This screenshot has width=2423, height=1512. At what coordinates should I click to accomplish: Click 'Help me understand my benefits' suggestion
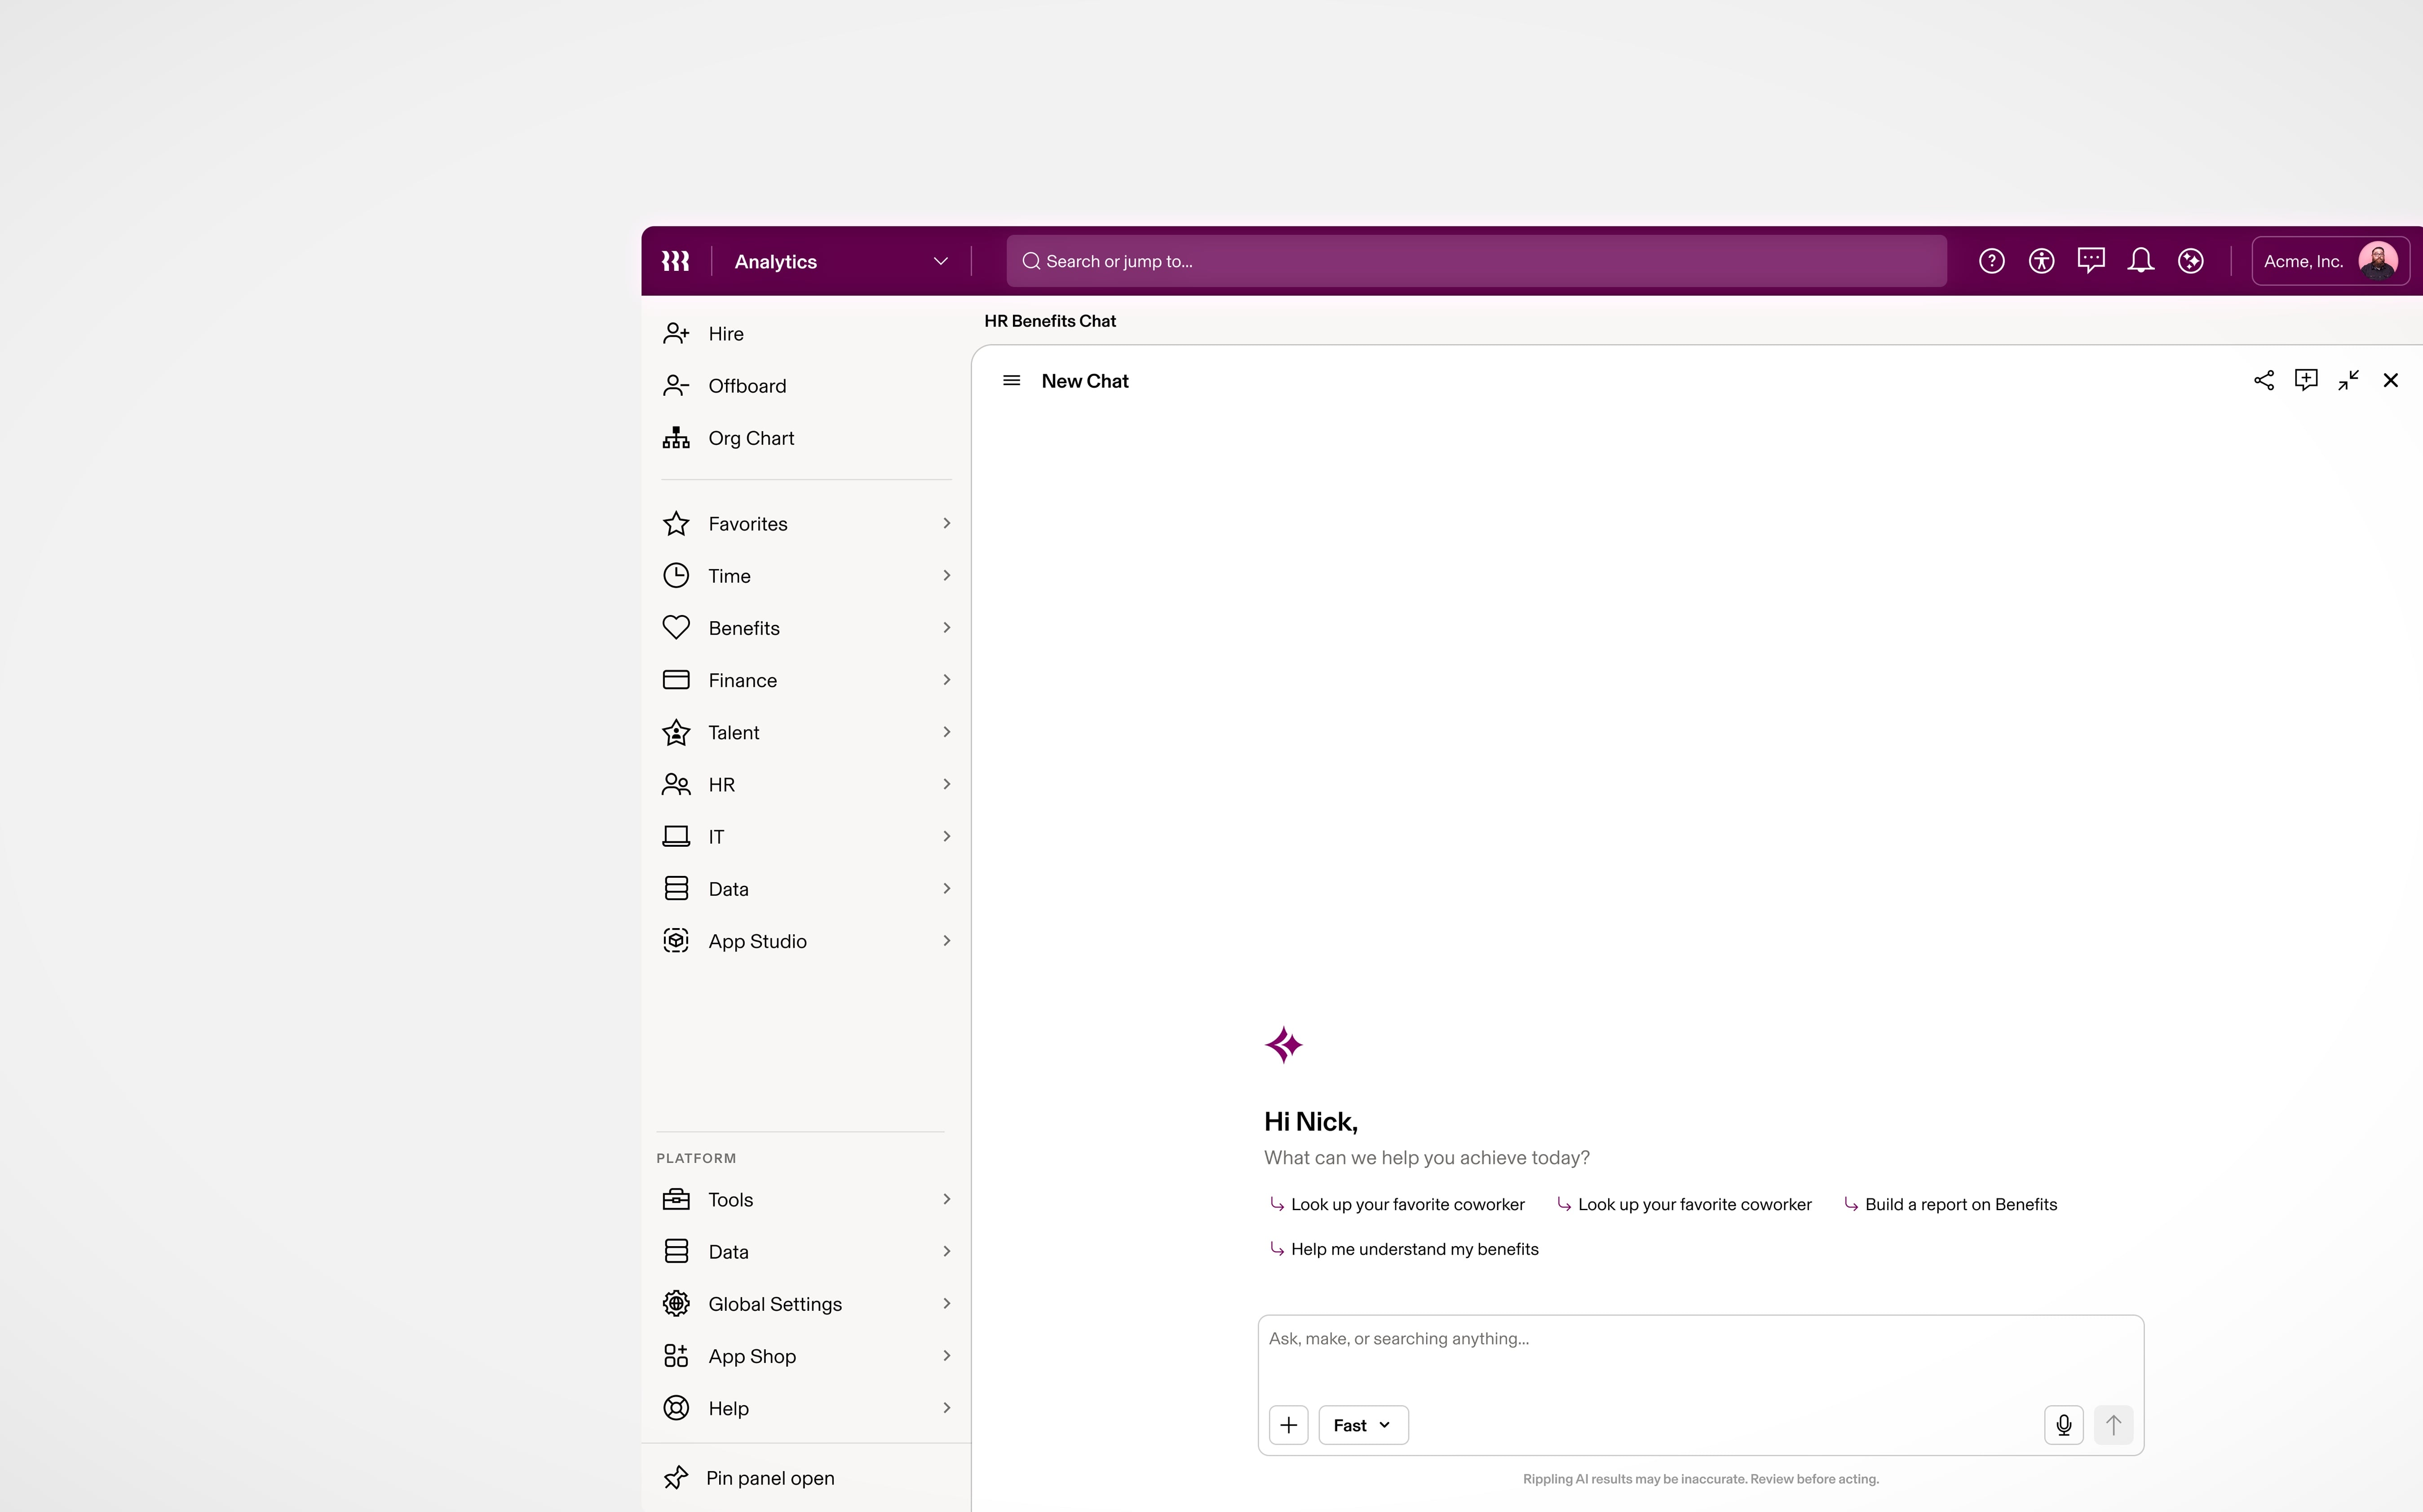point(1404,1249)
